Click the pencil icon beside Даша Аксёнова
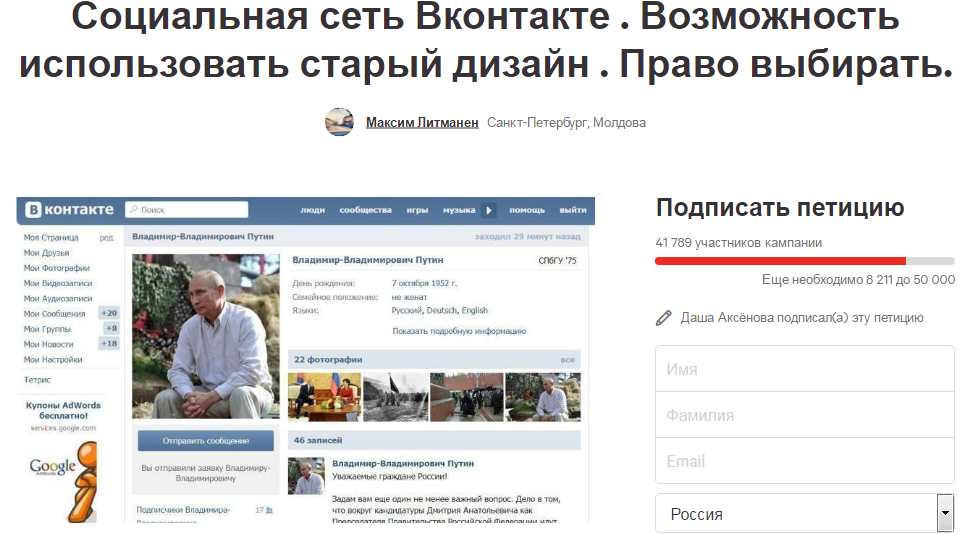The width and height of the screenshot is (967, 535). (664, 318)
